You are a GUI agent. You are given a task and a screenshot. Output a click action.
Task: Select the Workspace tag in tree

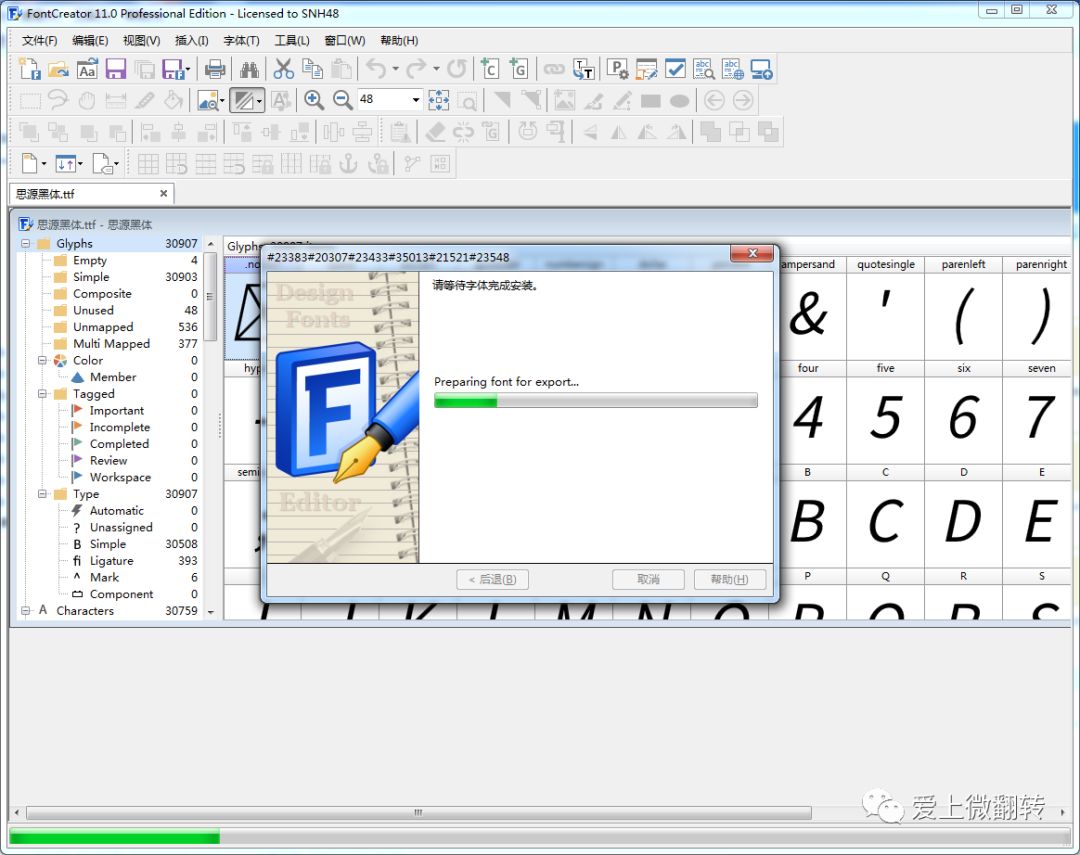pos(120,477)
